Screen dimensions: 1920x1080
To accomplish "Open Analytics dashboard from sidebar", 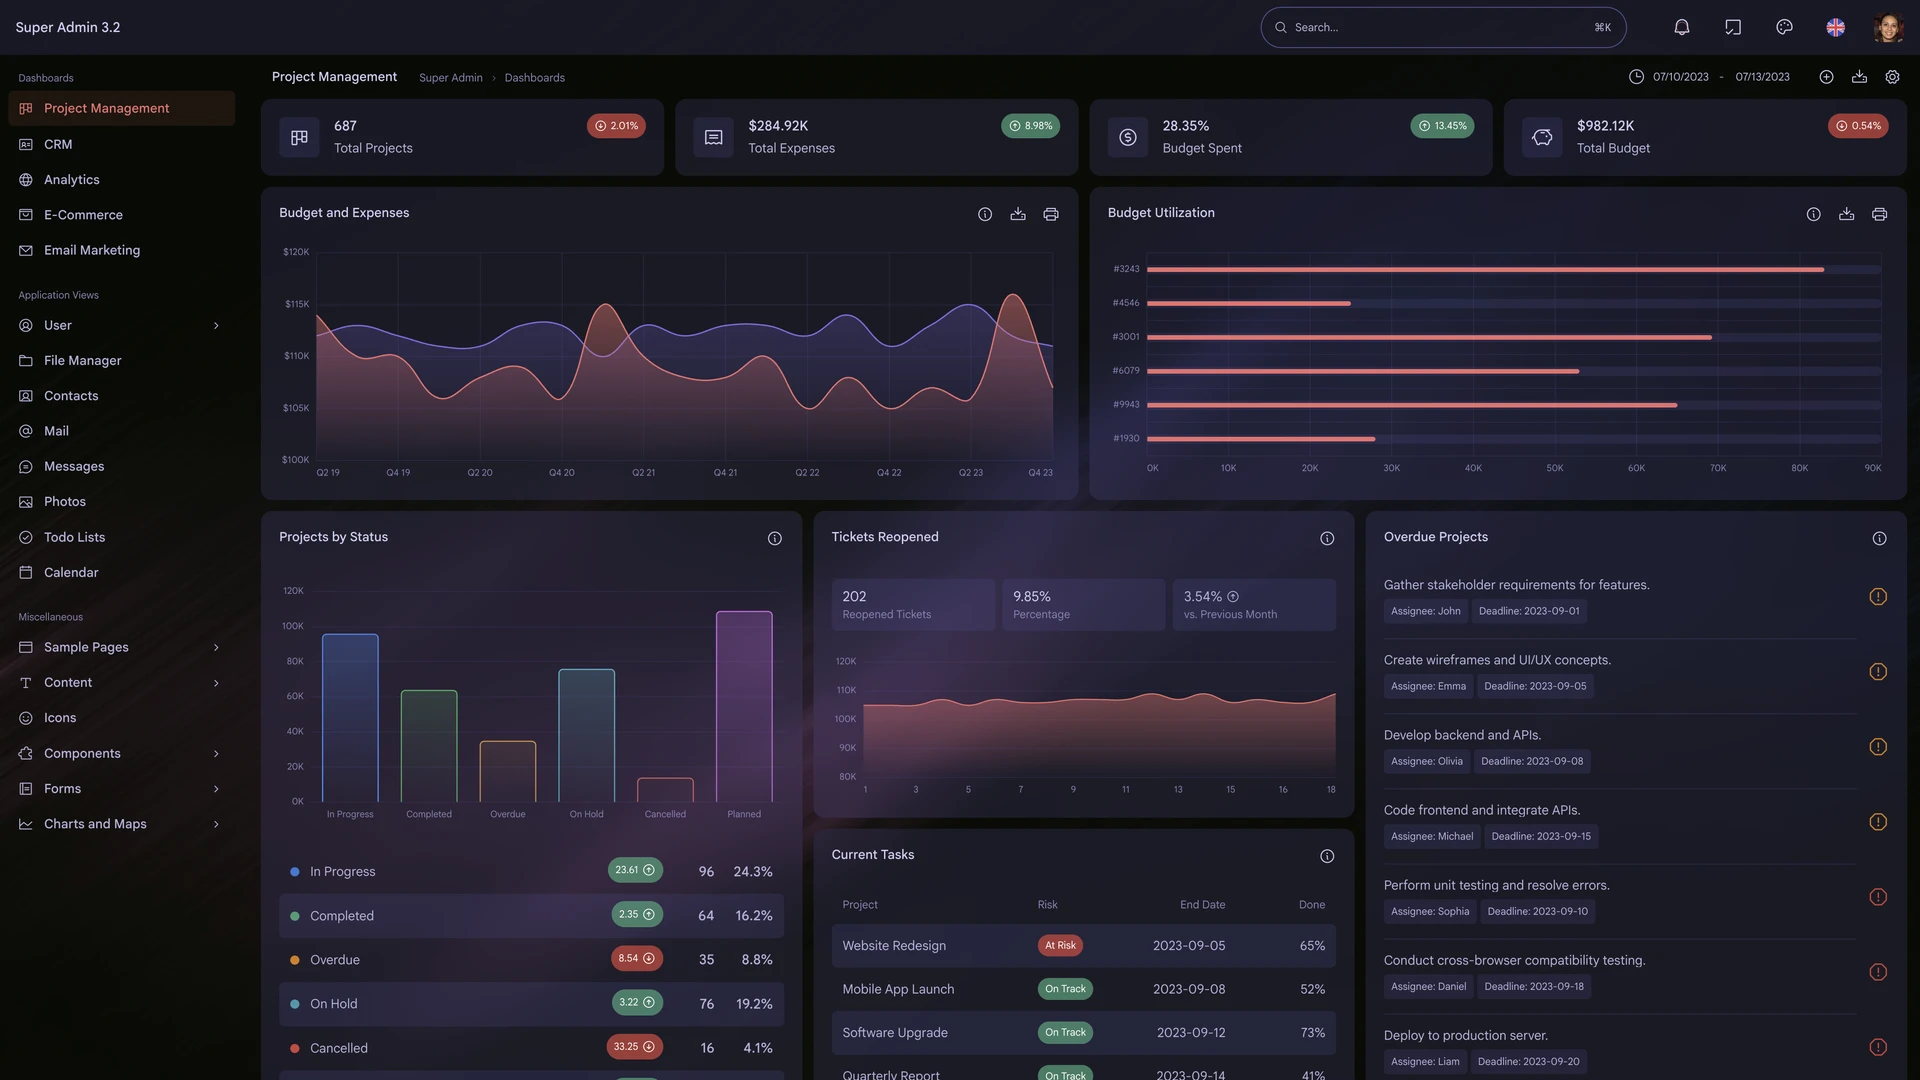I will (121, 179).
